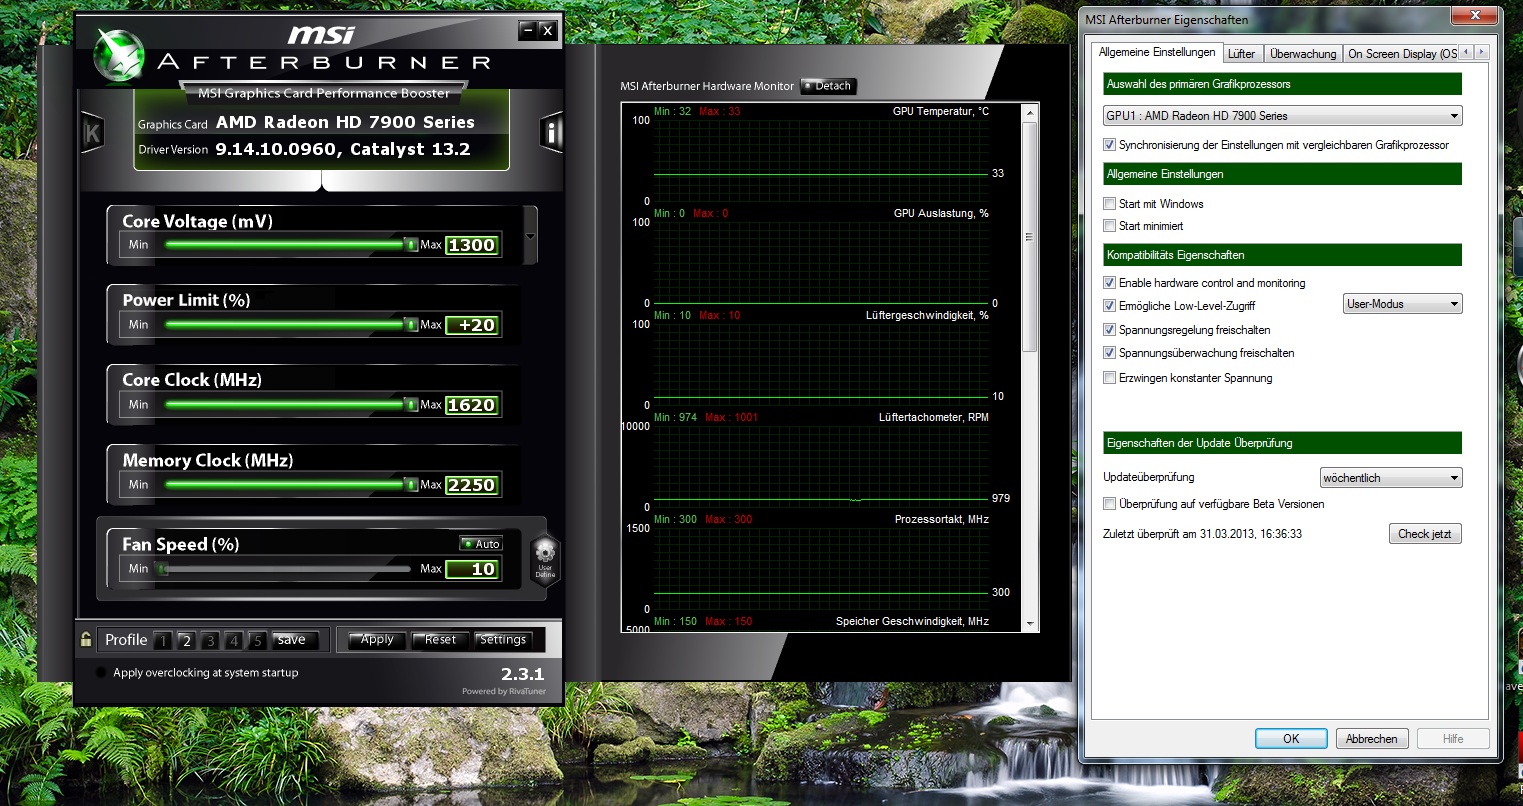Click Check jetzt update button

(x=1425, y=534)
